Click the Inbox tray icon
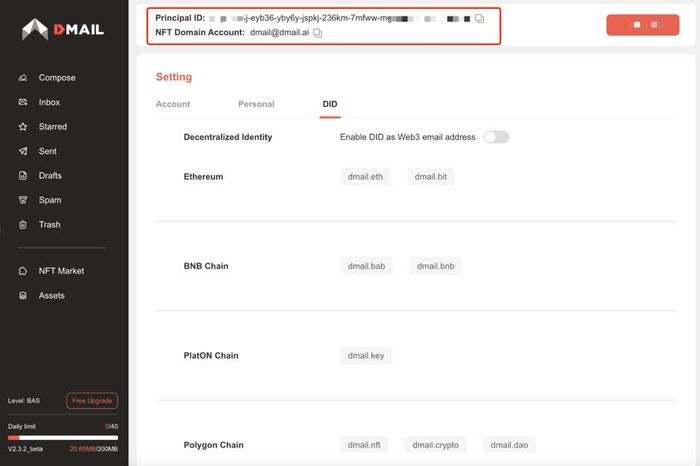 pyautogui.click(x=23, y=102)
